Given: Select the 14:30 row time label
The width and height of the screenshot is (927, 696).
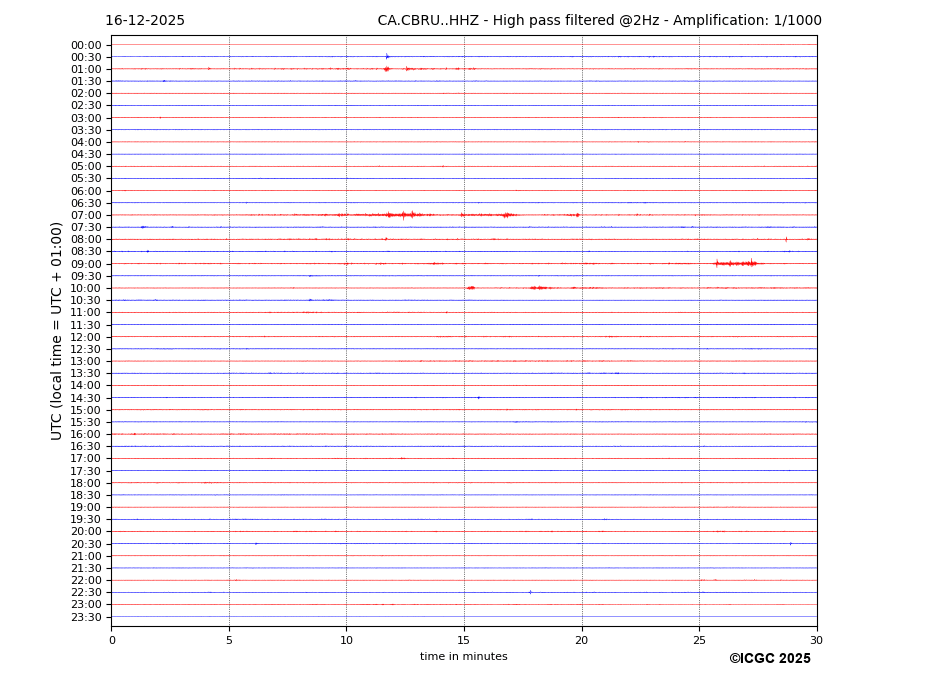Looking at the screenshot, I should click(86, 398).
